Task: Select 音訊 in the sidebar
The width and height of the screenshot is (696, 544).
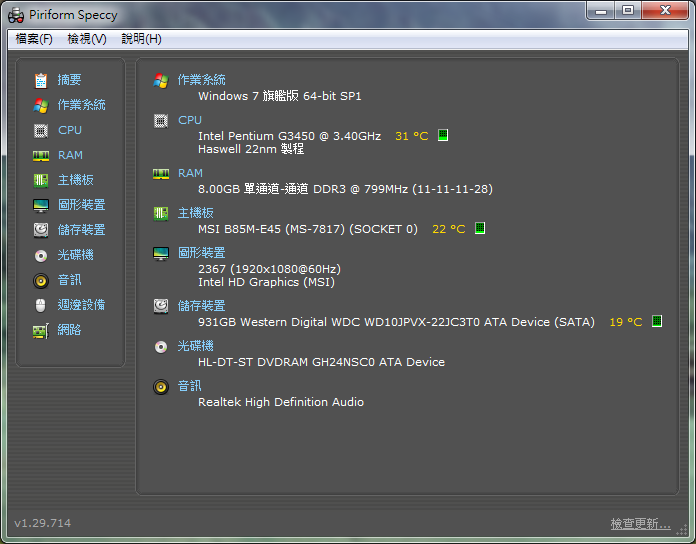Action: click(x=69, y=280)
